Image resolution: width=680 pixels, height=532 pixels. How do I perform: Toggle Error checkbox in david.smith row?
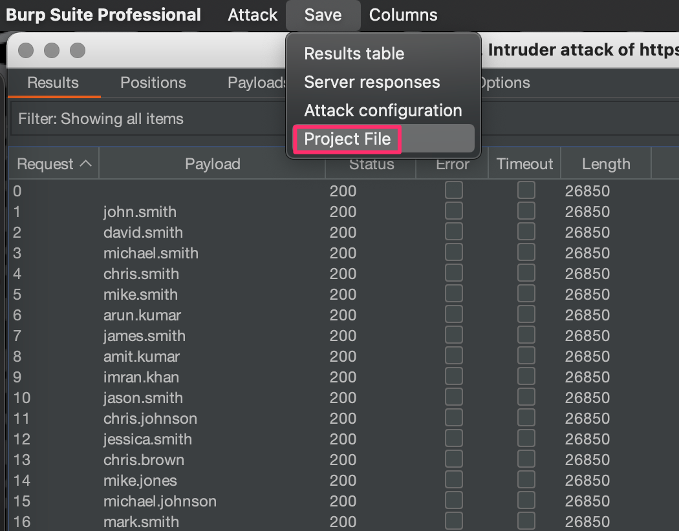pos(454,232)
